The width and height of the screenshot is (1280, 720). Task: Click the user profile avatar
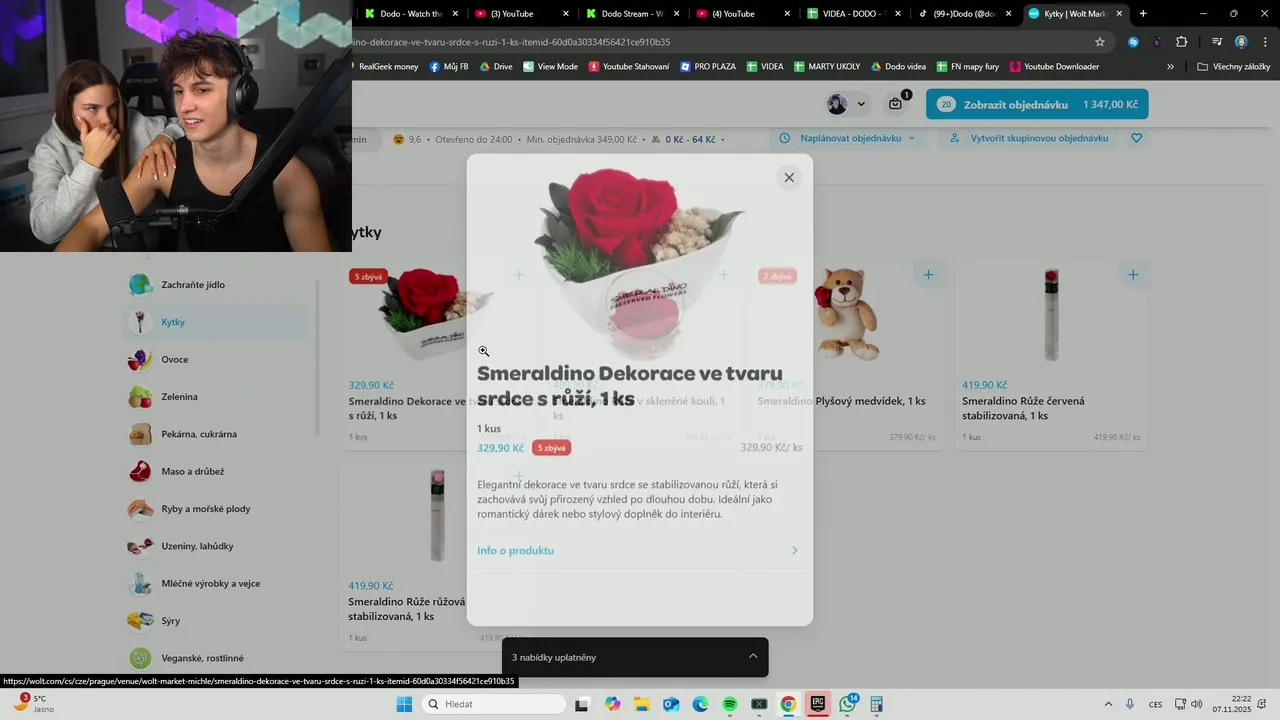pyautogui.click(x=837, y=105)
